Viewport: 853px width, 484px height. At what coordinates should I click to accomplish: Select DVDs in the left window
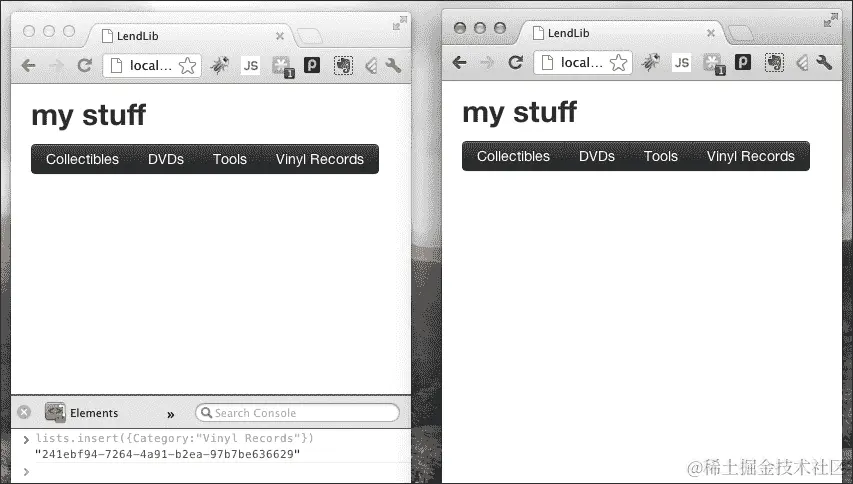point(166,159)
